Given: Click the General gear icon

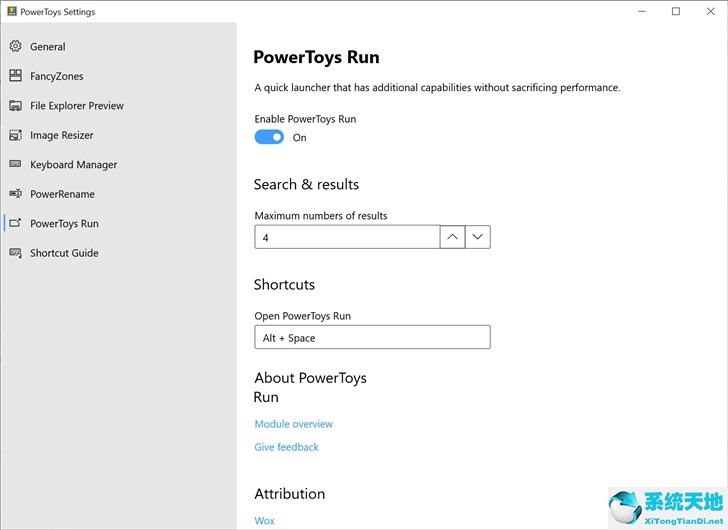Looking at the screenshot, I should (x=15, y=46).
